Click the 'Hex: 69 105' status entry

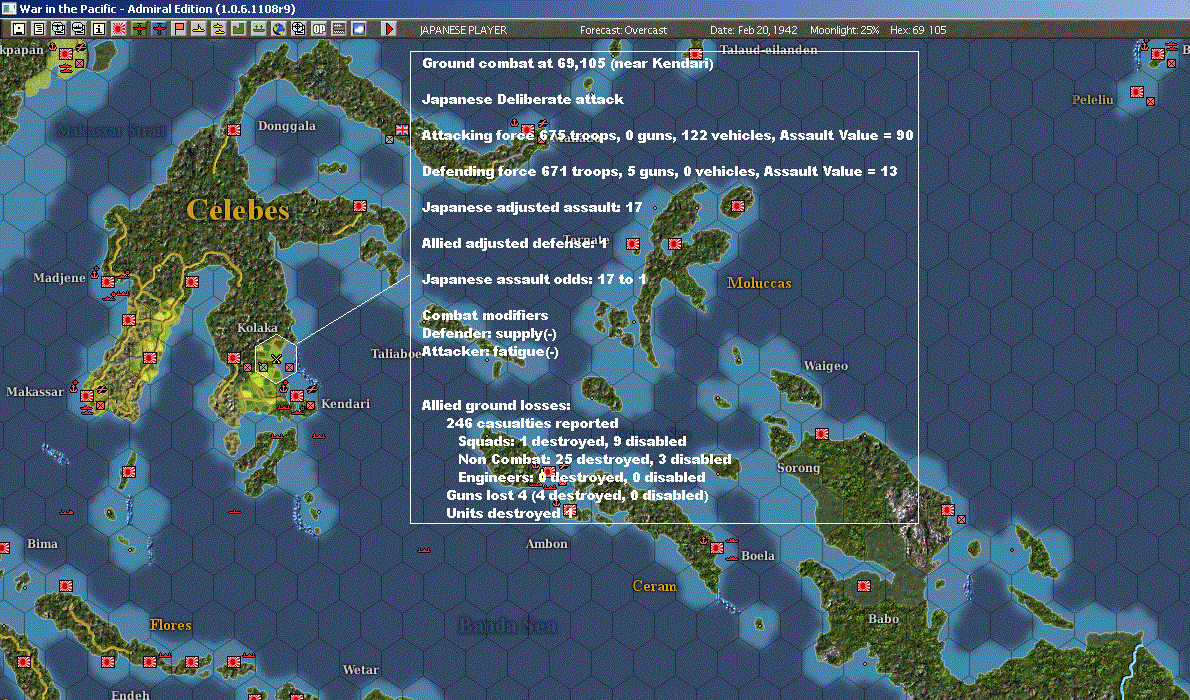918,30
